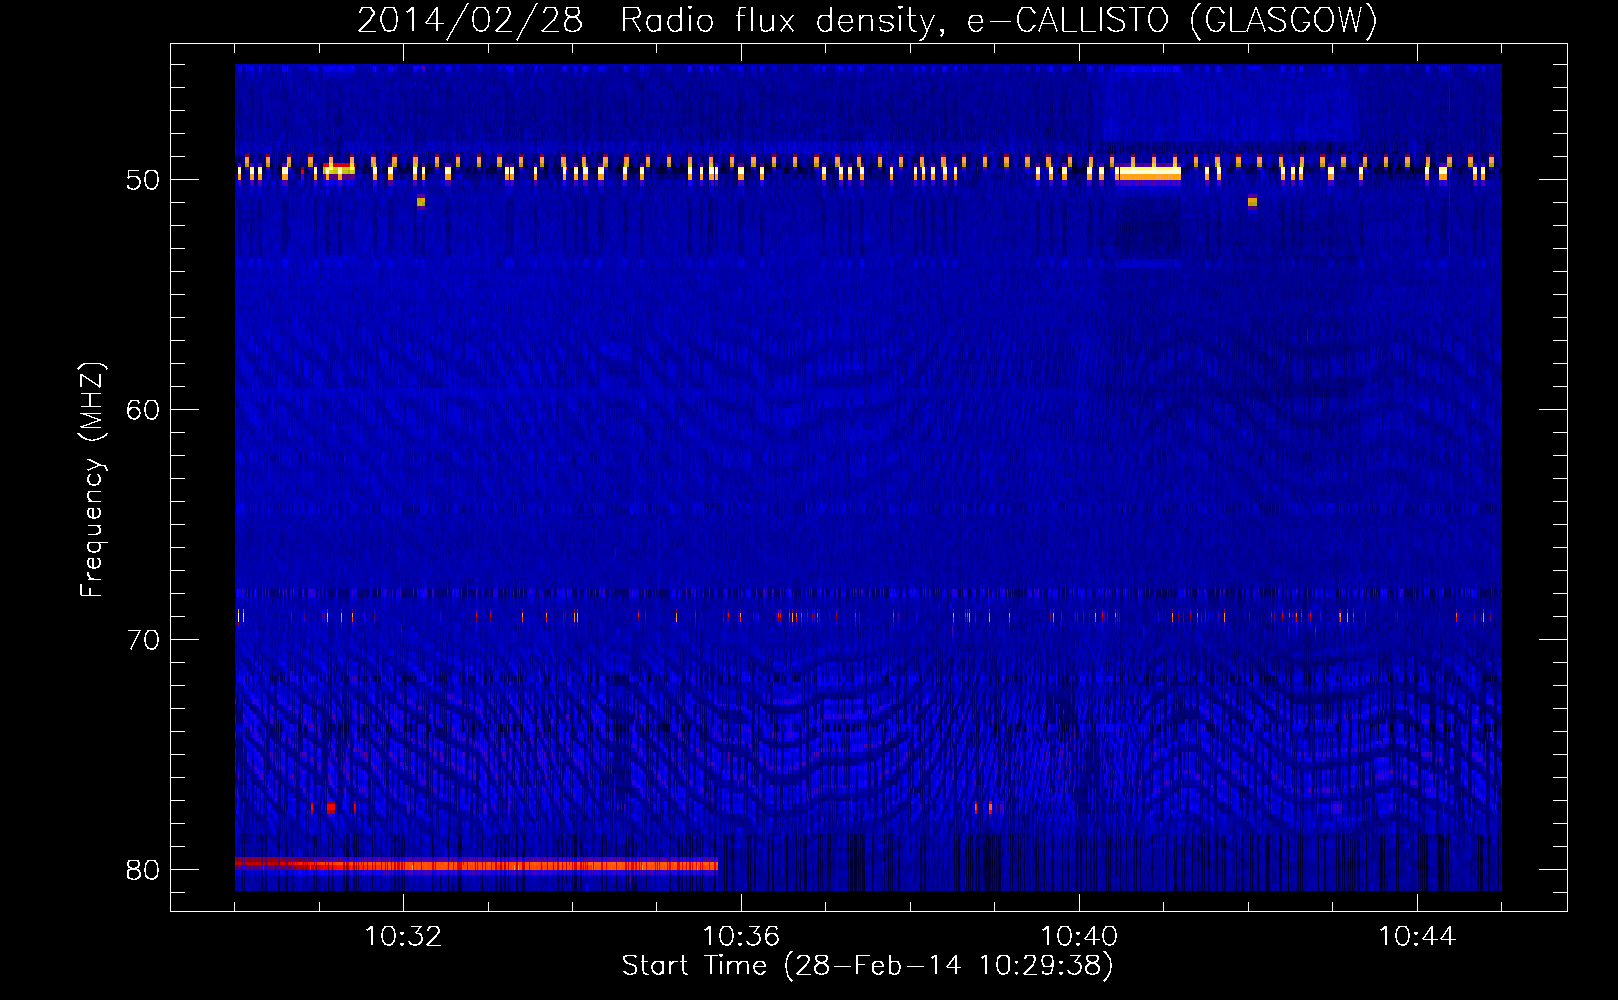Click the 'Start Time (28-Feb-14 10:29:38)' label
This screenshot has width=1618, height=1000.
click(867, 966)
